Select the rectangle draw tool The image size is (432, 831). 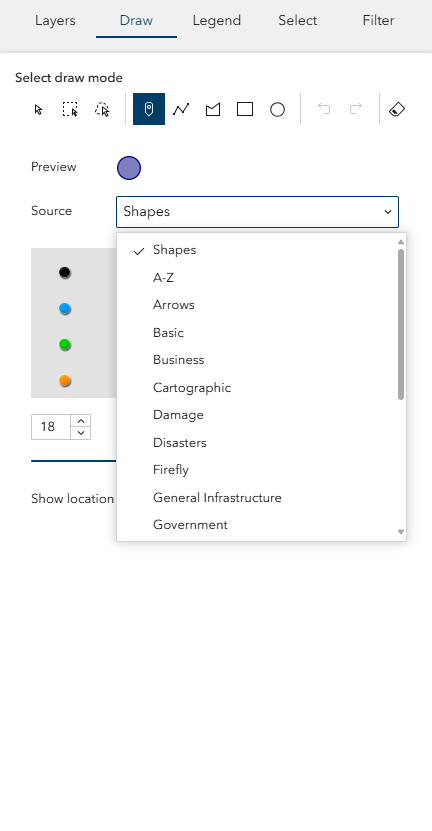[x=245, y=109]
